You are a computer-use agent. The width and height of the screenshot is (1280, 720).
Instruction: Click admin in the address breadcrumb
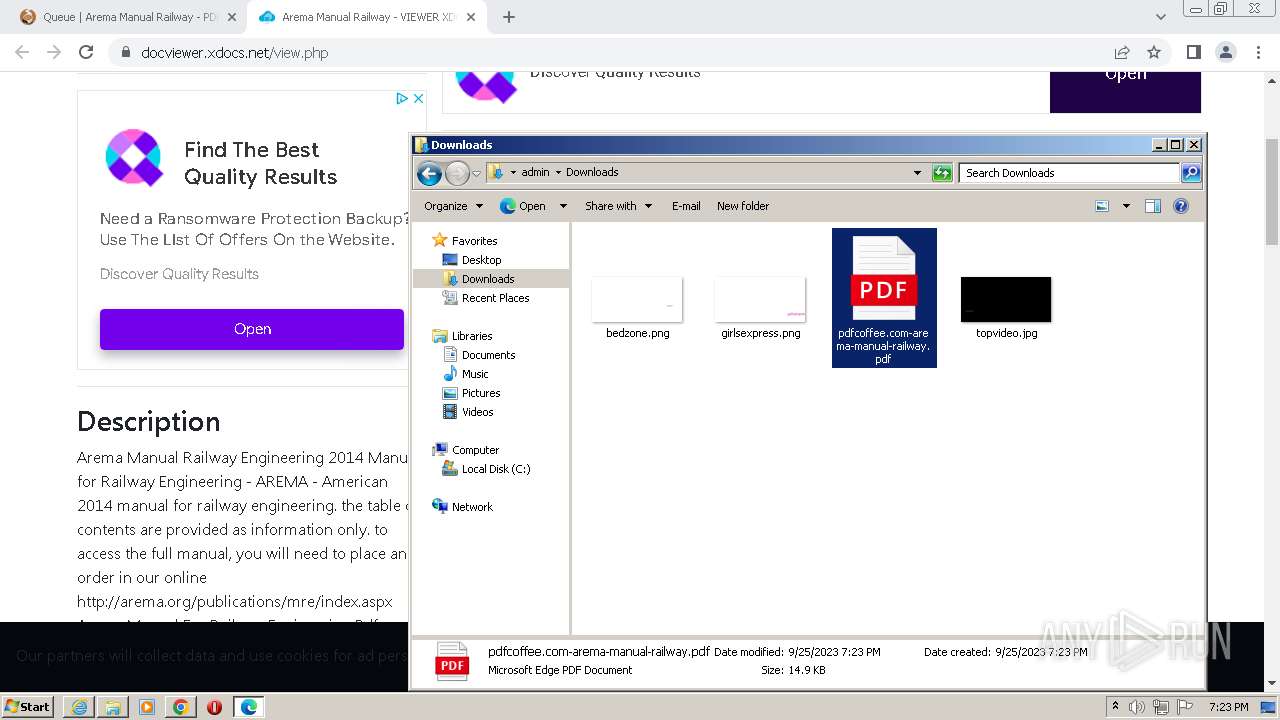click(x=535, y=172)
